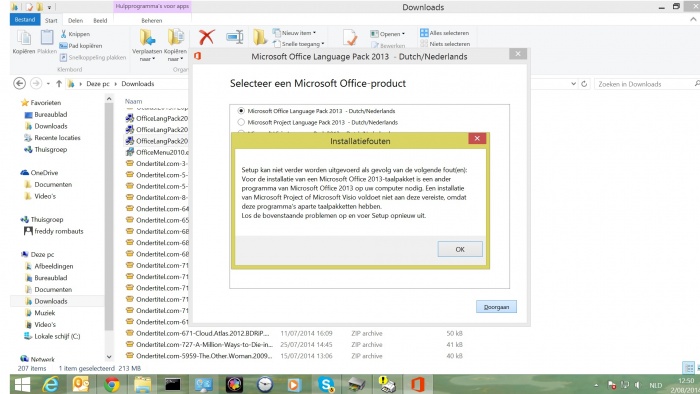
Task: Open Snelle toegang dropdown
Action: click(299, 44)
